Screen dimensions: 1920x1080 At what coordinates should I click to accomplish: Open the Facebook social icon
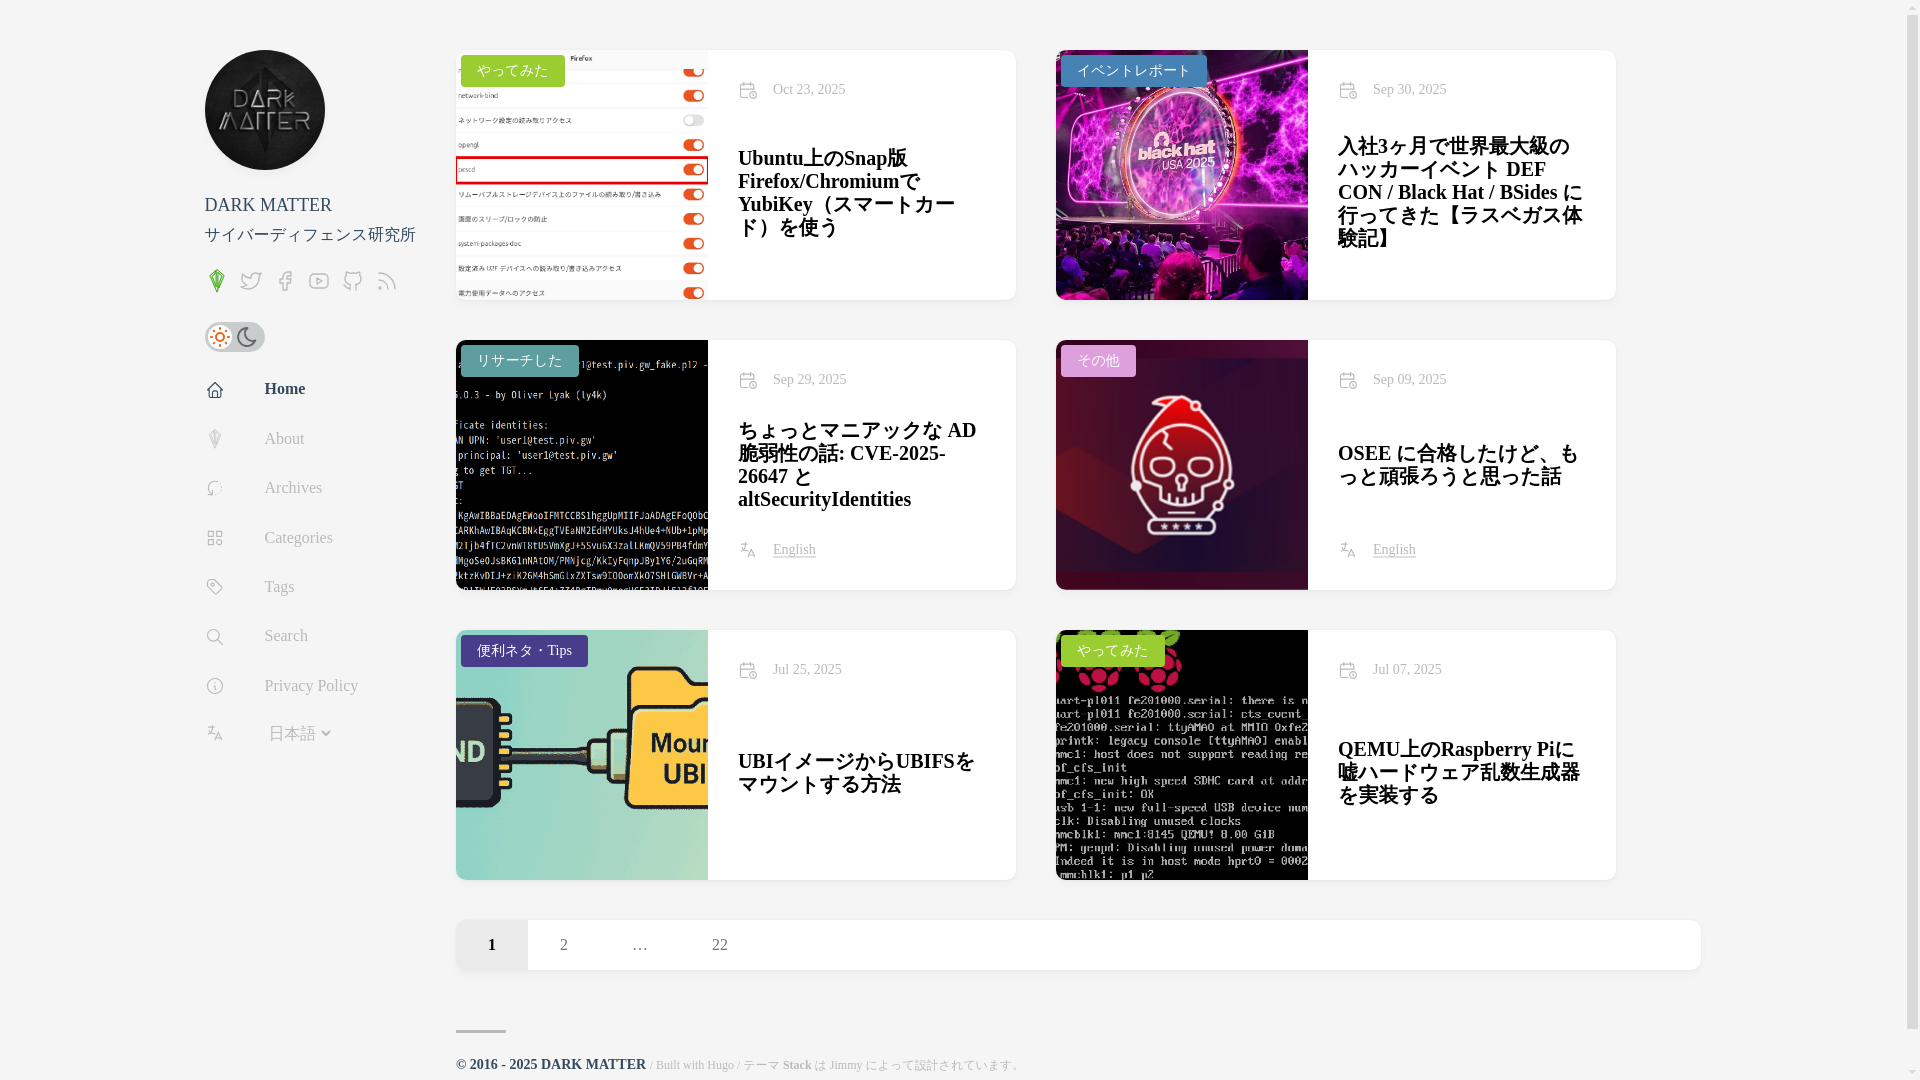click(x=285, y=282)
